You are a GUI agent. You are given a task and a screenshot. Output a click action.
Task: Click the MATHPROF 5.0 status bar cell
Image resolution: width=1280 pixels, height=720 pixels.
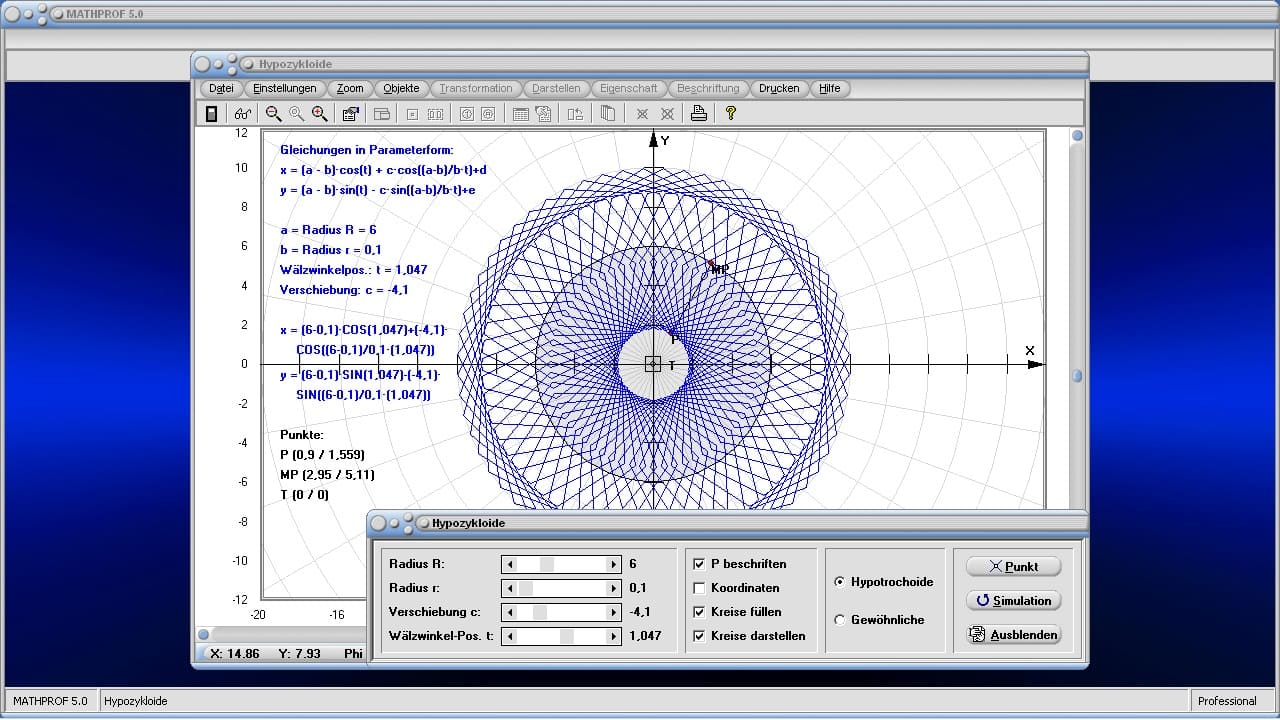click(51, 701)
